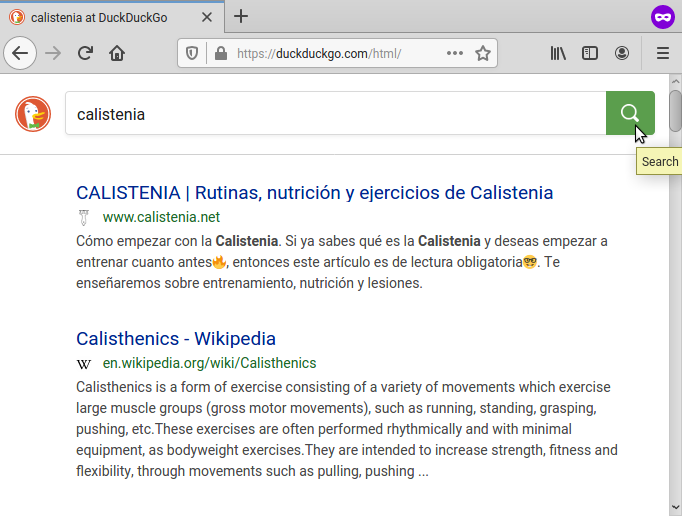Open the Firefox home page
The height and width of the screenshot is (516, 682).
pyautogui.click(x=117, y=54)
